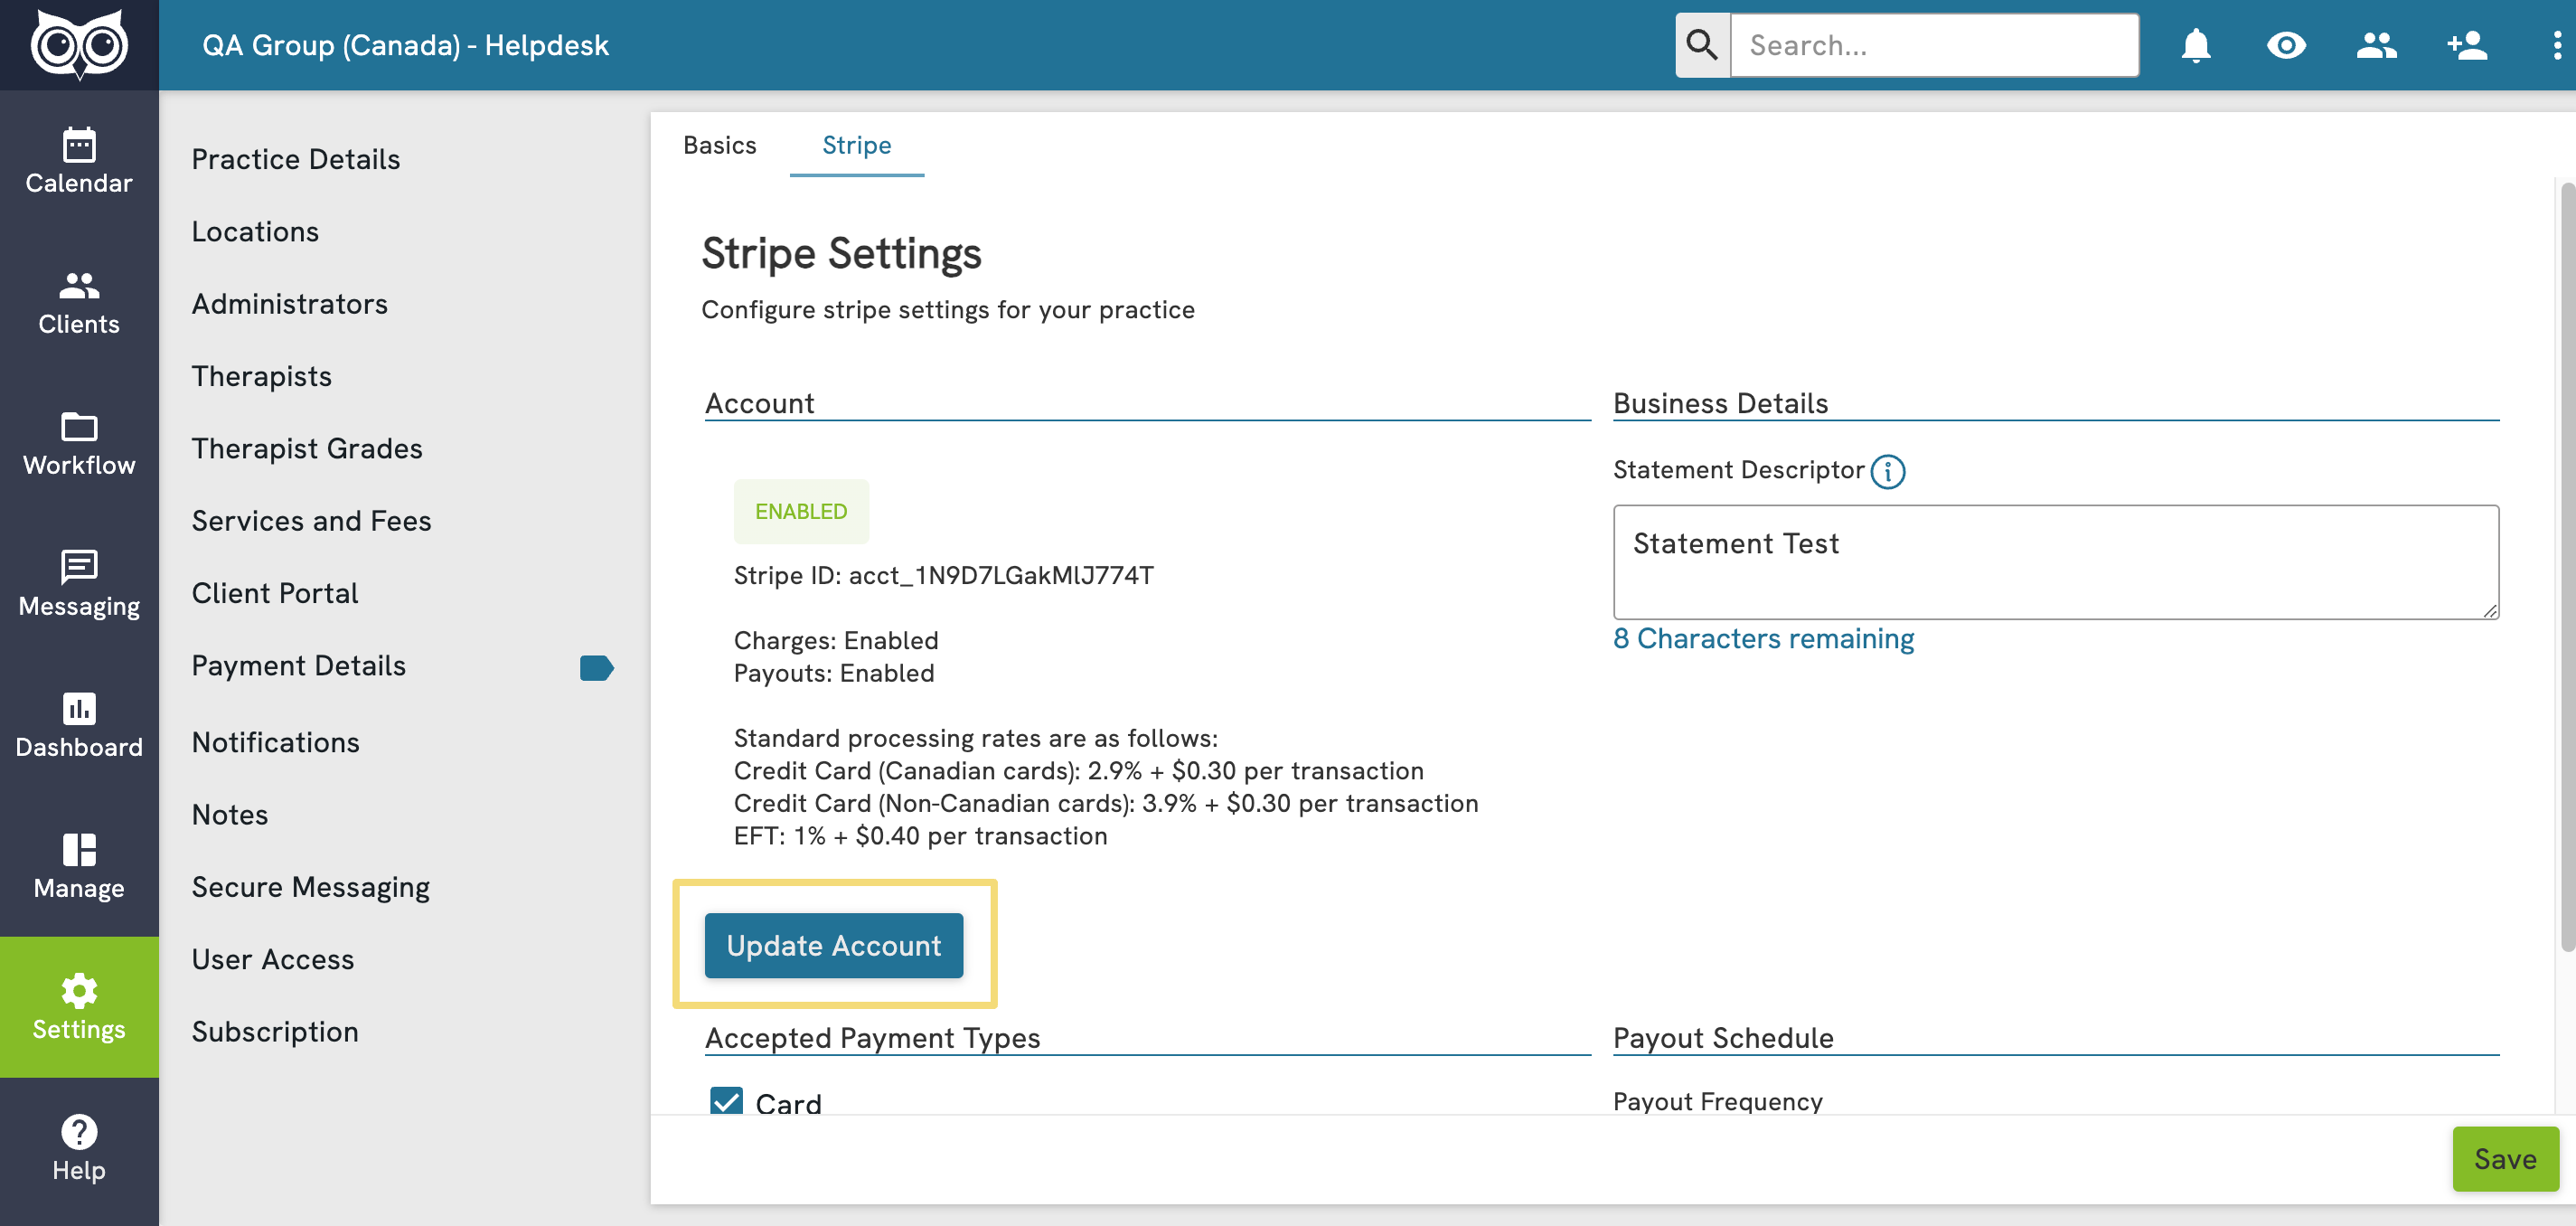Click the Stripe ID acct_1N9D7LGakMlJ774T text
The width and height of the screenshot is (2576, 1226).
943,575
